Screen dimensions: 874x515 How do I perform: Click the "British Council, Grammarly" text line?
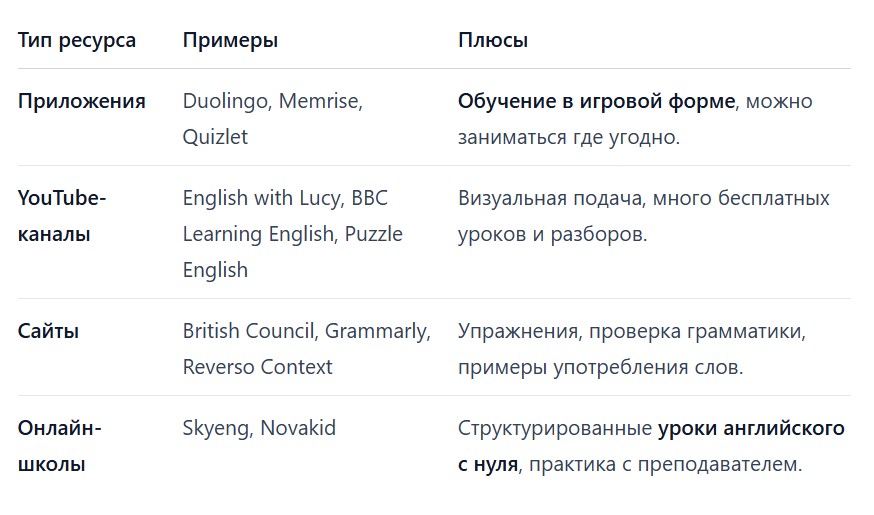click(x=305, y=331)
